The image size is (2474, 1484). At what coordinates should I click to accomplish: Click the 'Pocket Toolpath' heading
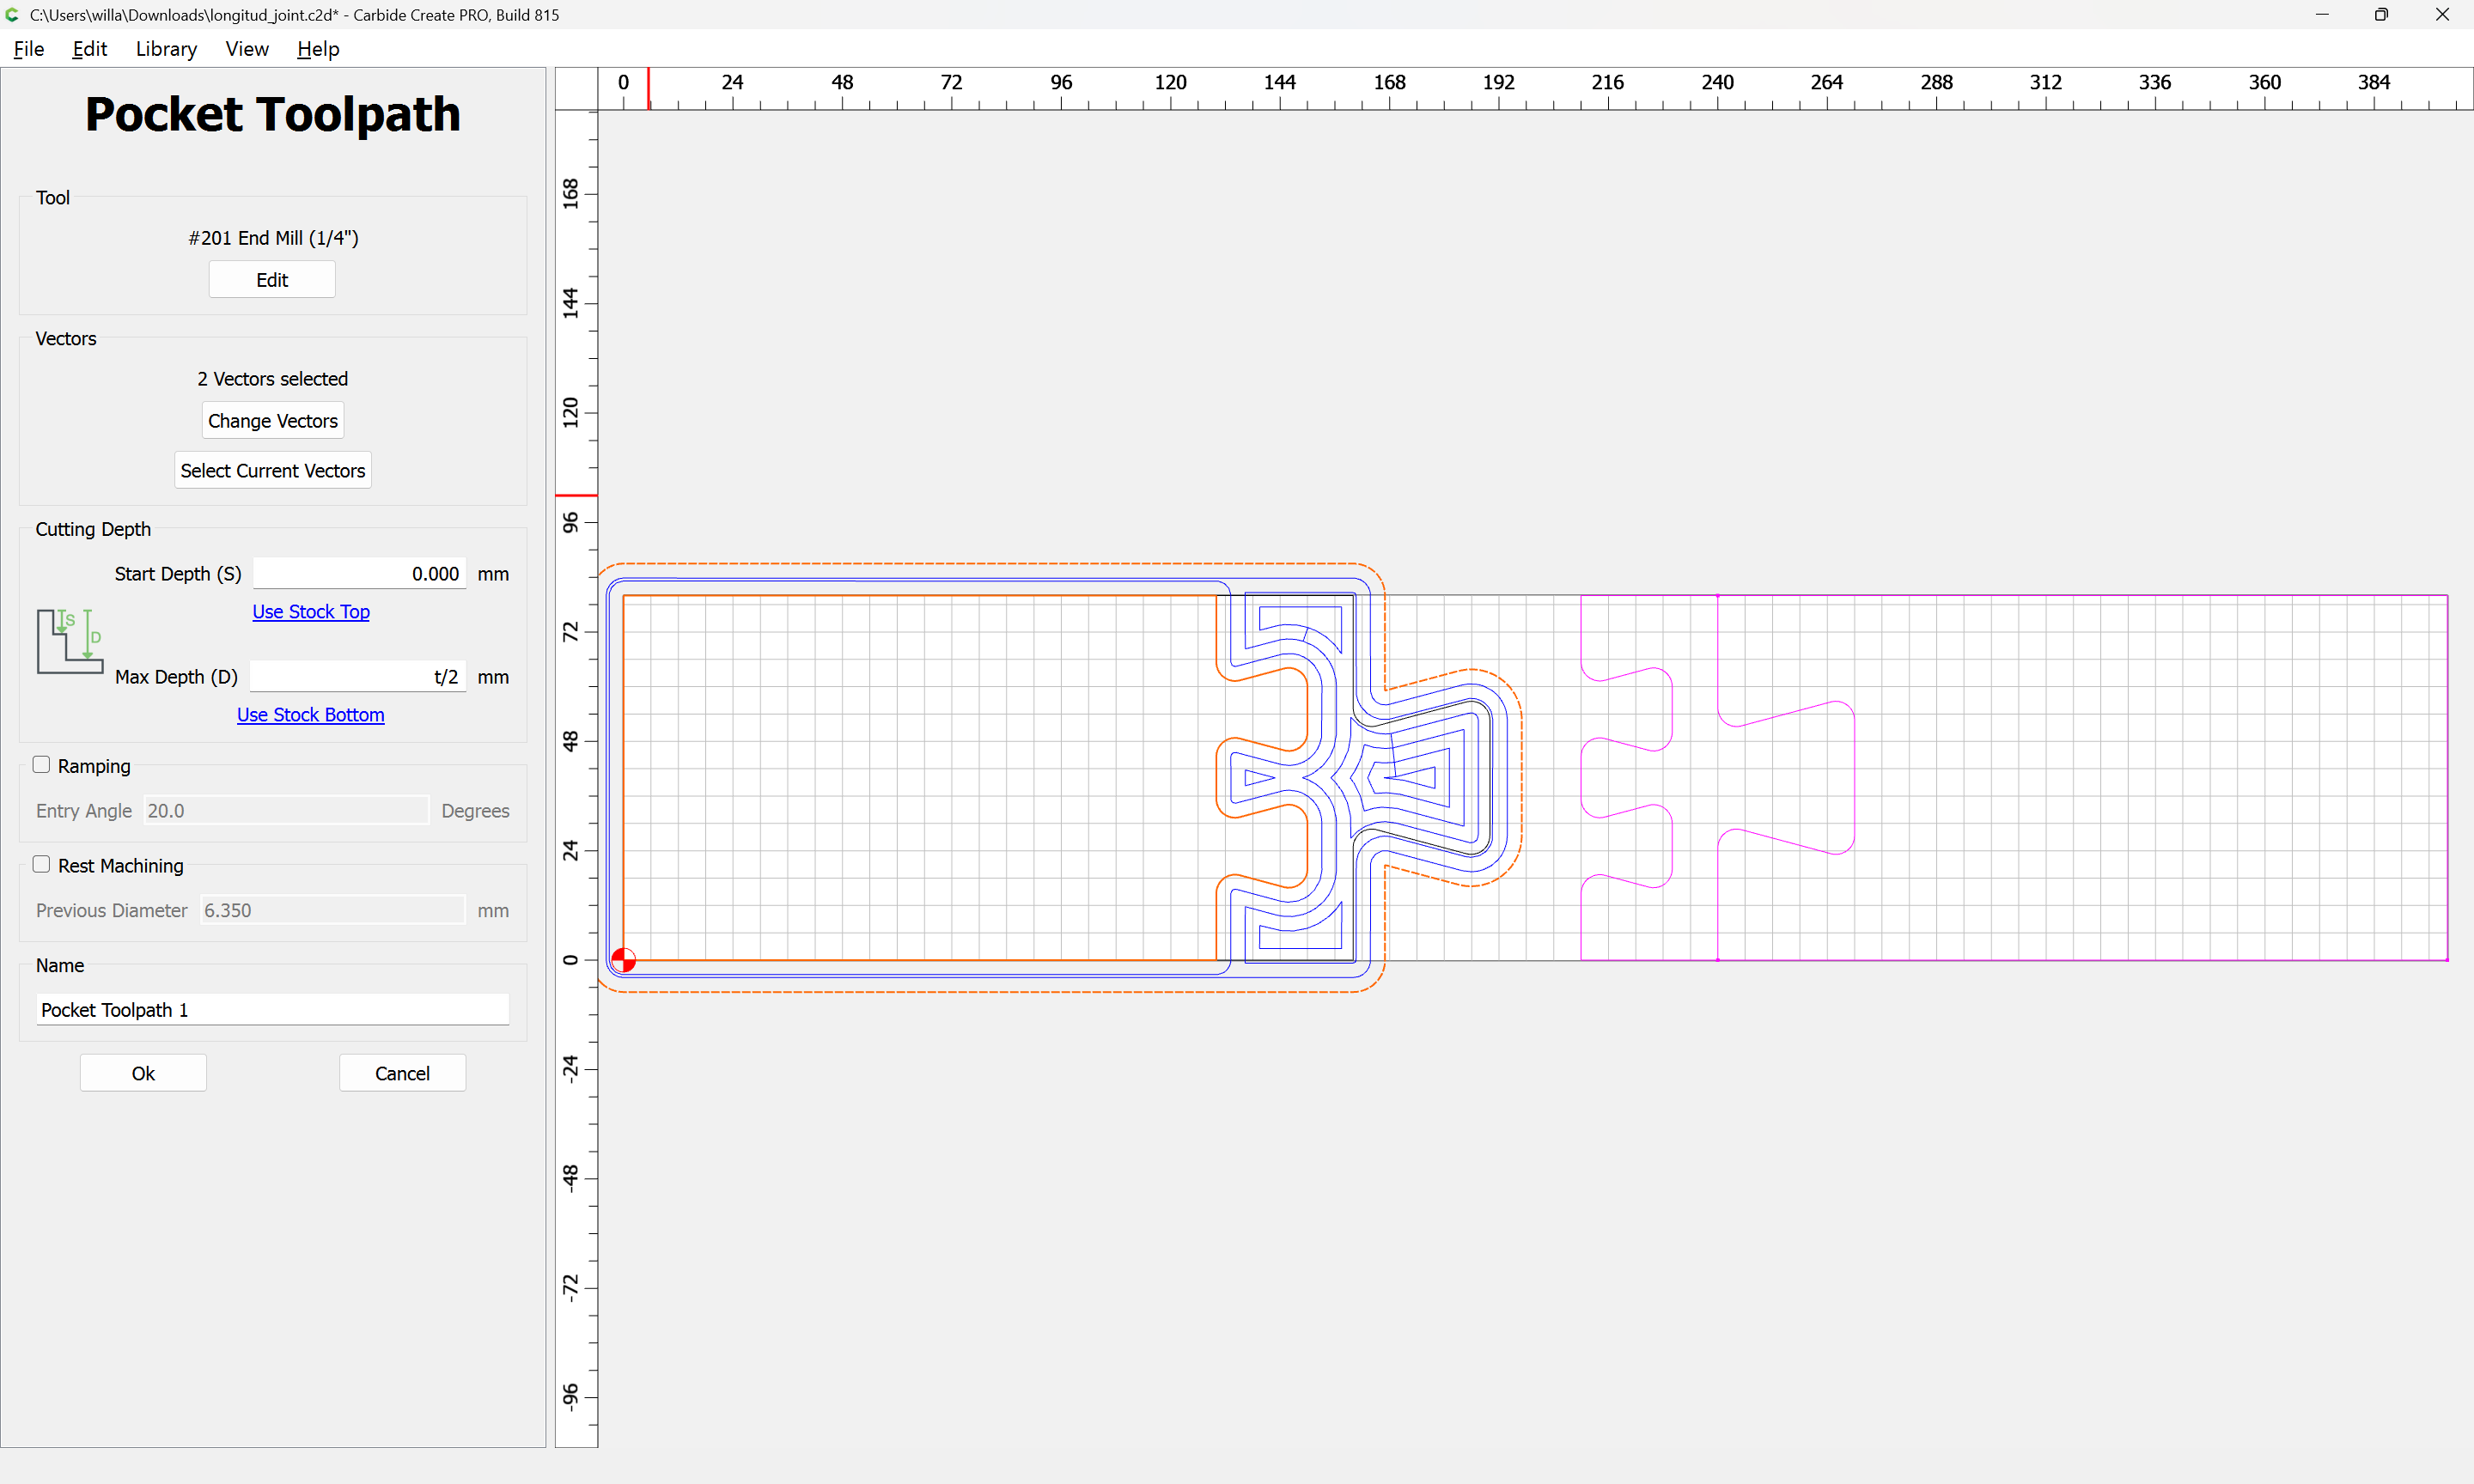pos(272,114)
